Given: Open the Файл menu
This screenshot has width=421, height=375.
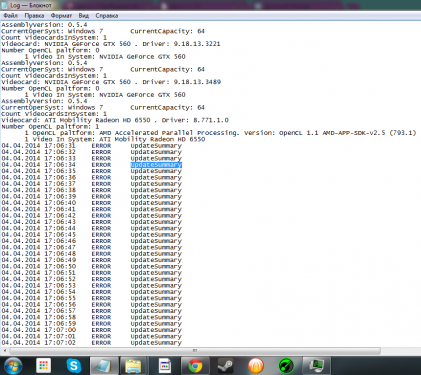Looking at the screenshot, I should click(x=11, y=16).
